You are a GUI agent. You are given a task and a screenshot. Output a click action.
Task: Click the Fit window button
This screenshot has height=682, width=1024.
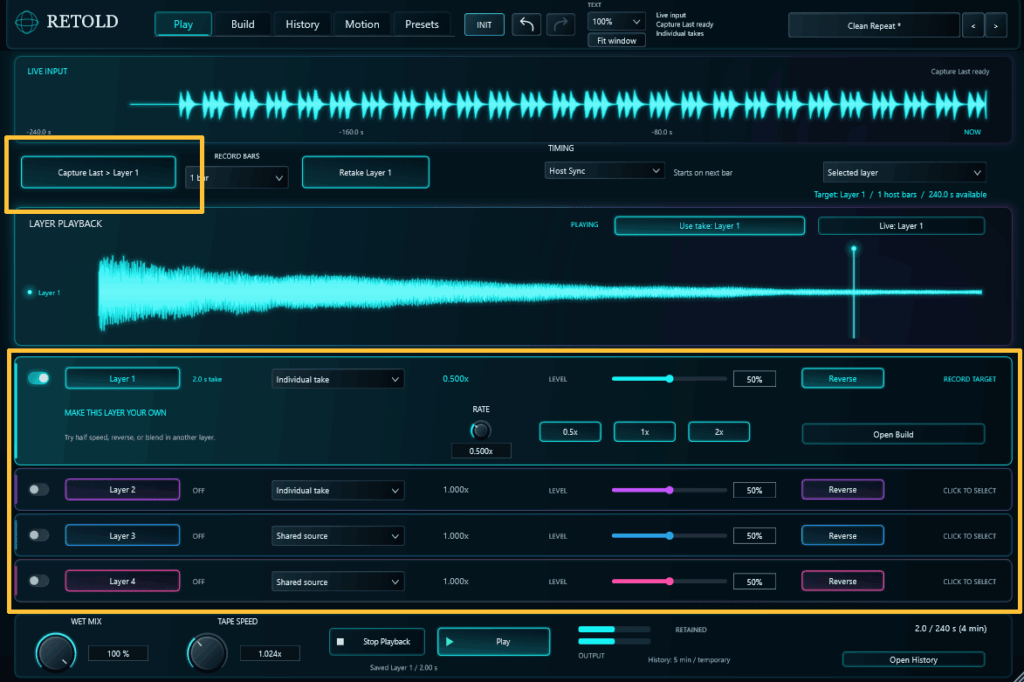(x=616, y=41)
